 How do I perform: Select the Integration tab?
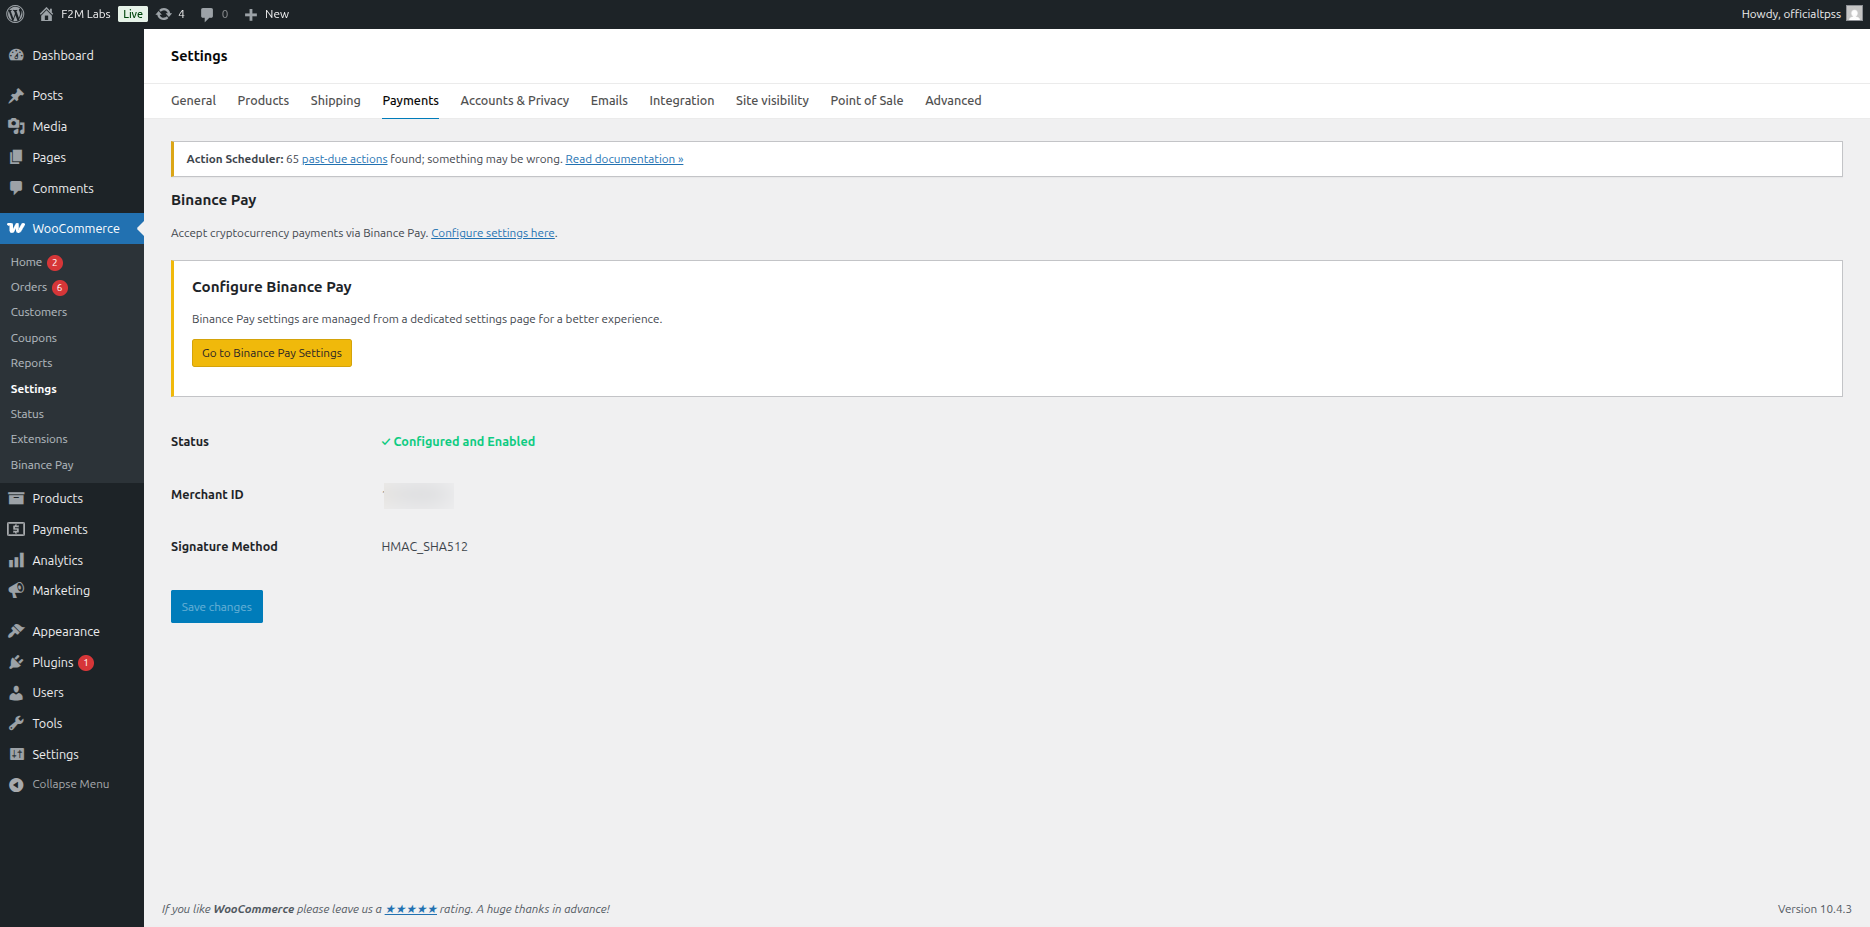pyautogui.click(x=681, y=101)
